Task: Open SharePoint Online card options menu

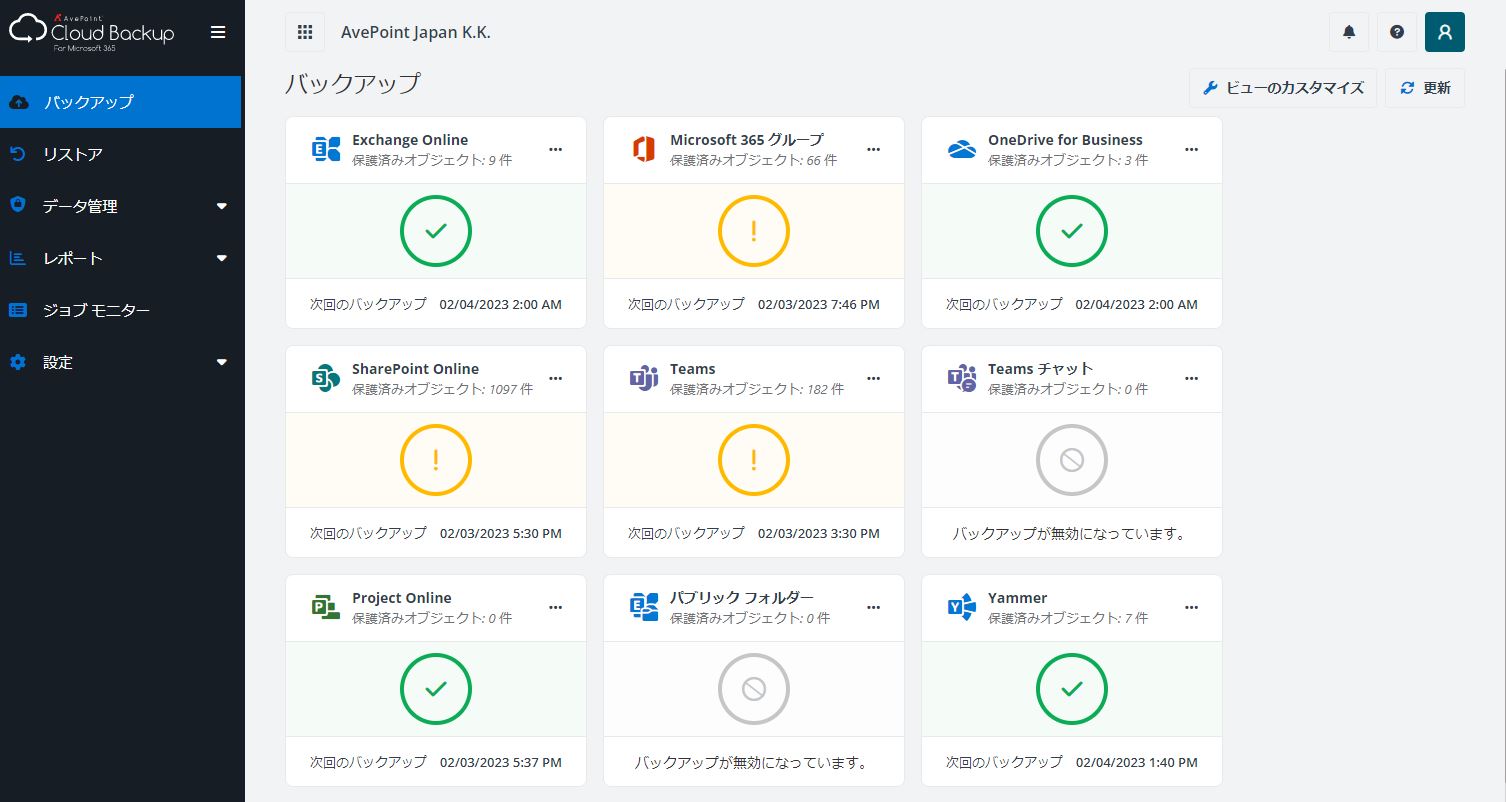Action: point(556,378)
